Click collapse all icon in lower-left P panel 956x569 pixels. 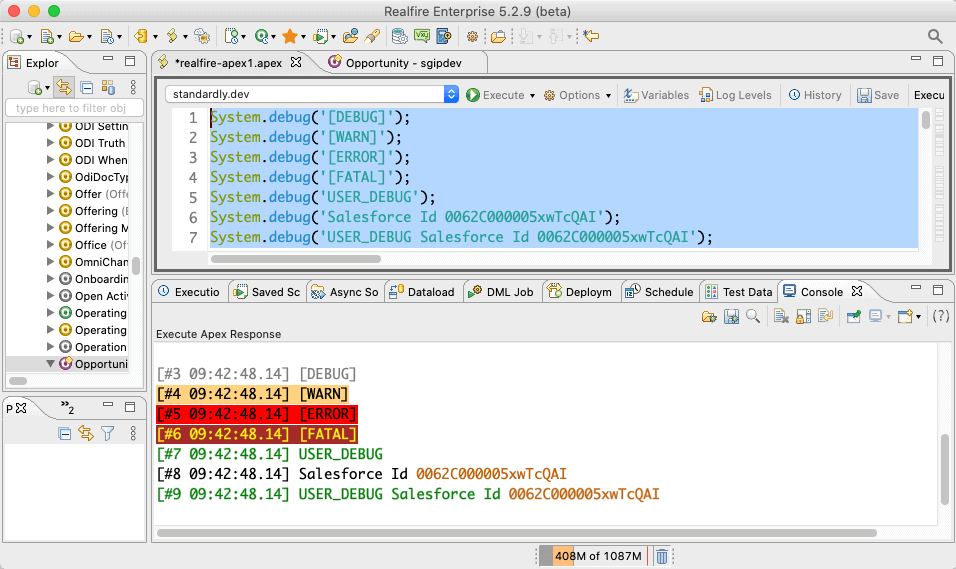click(65, 434)
